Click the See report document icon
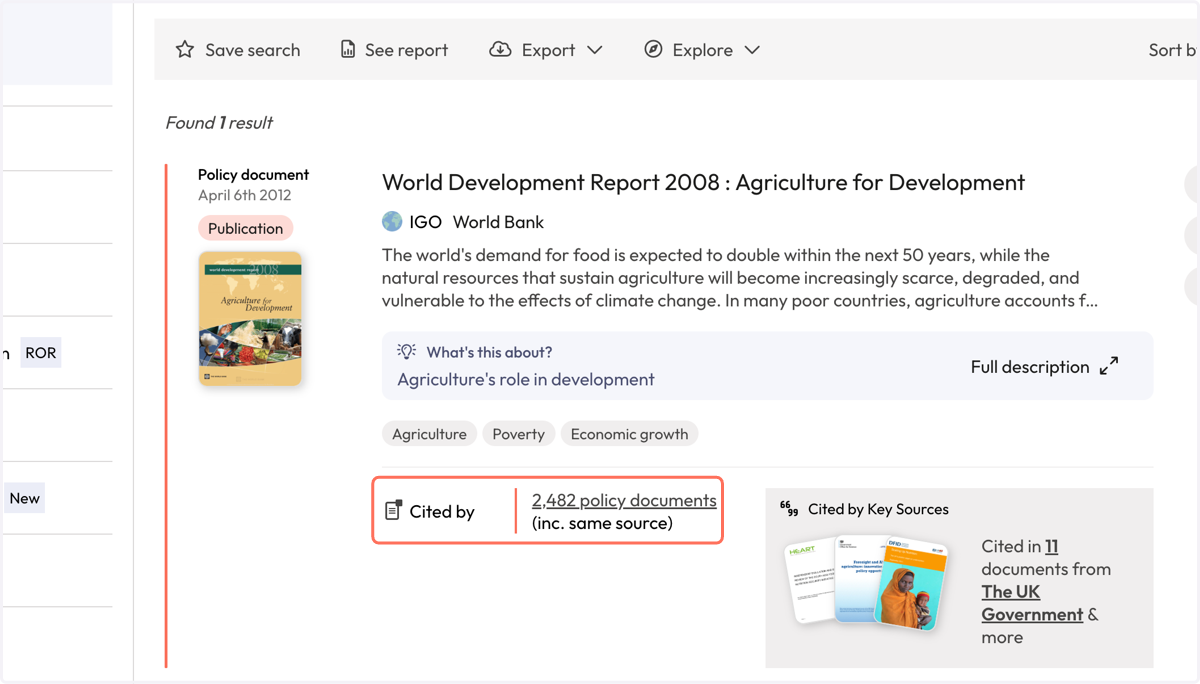This screenshot has width=1200, height=684. (348, 49)
